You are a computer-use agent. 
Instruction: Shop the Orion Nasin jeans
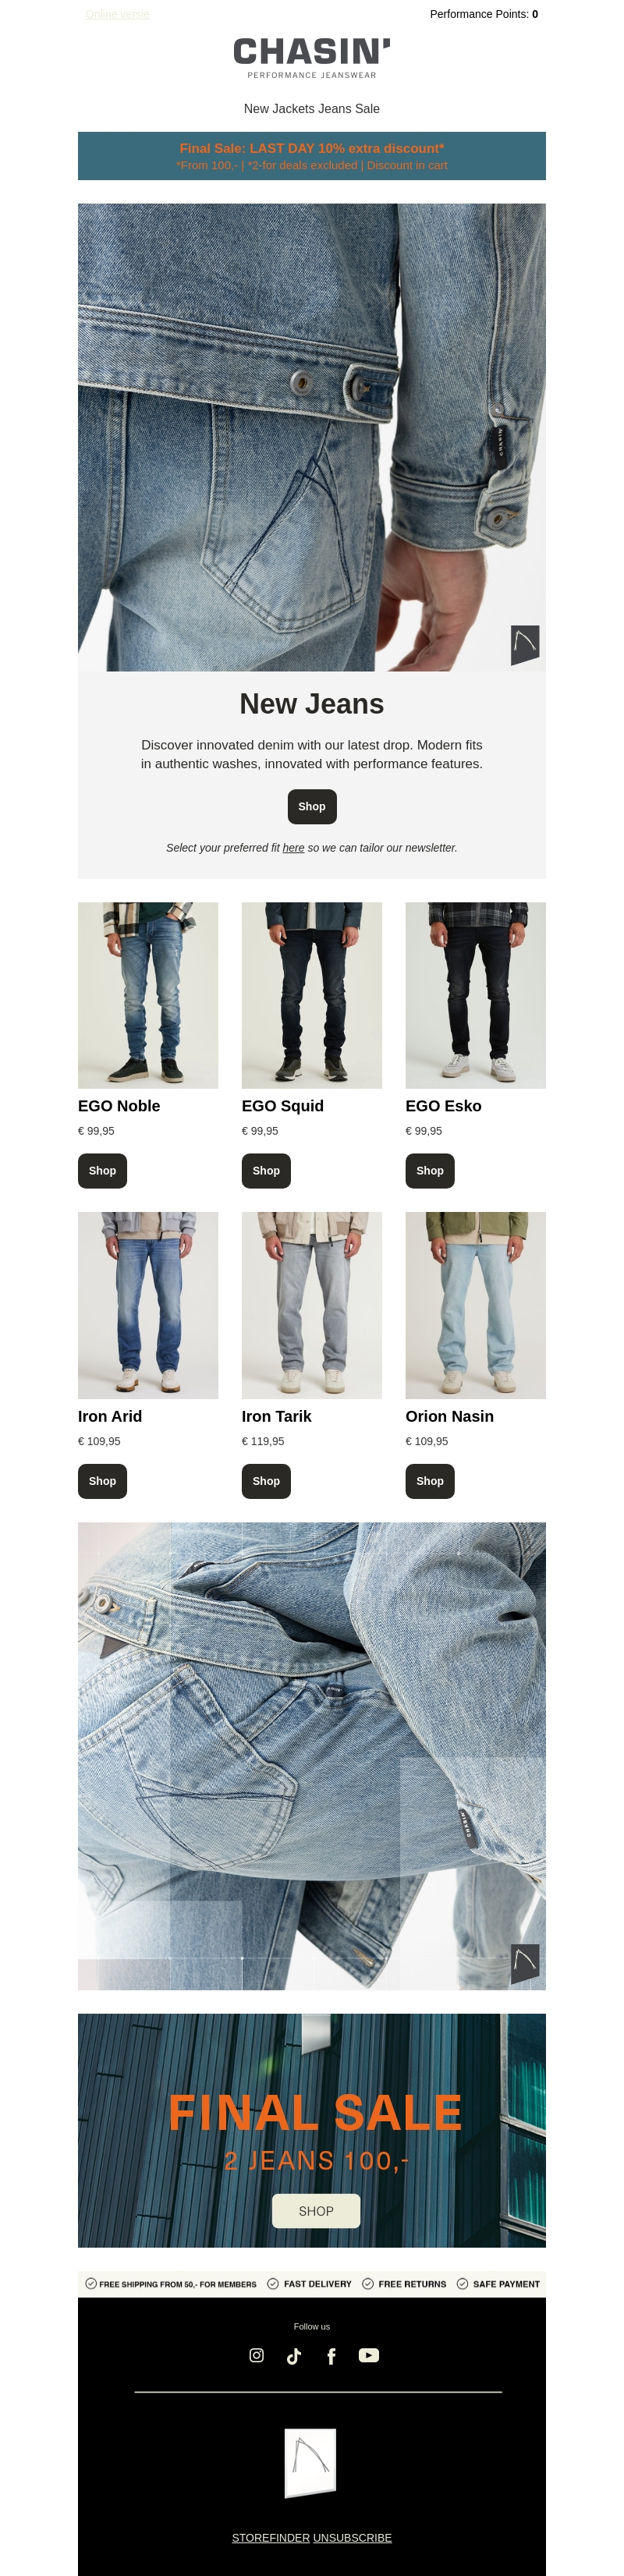(430, 1481)
